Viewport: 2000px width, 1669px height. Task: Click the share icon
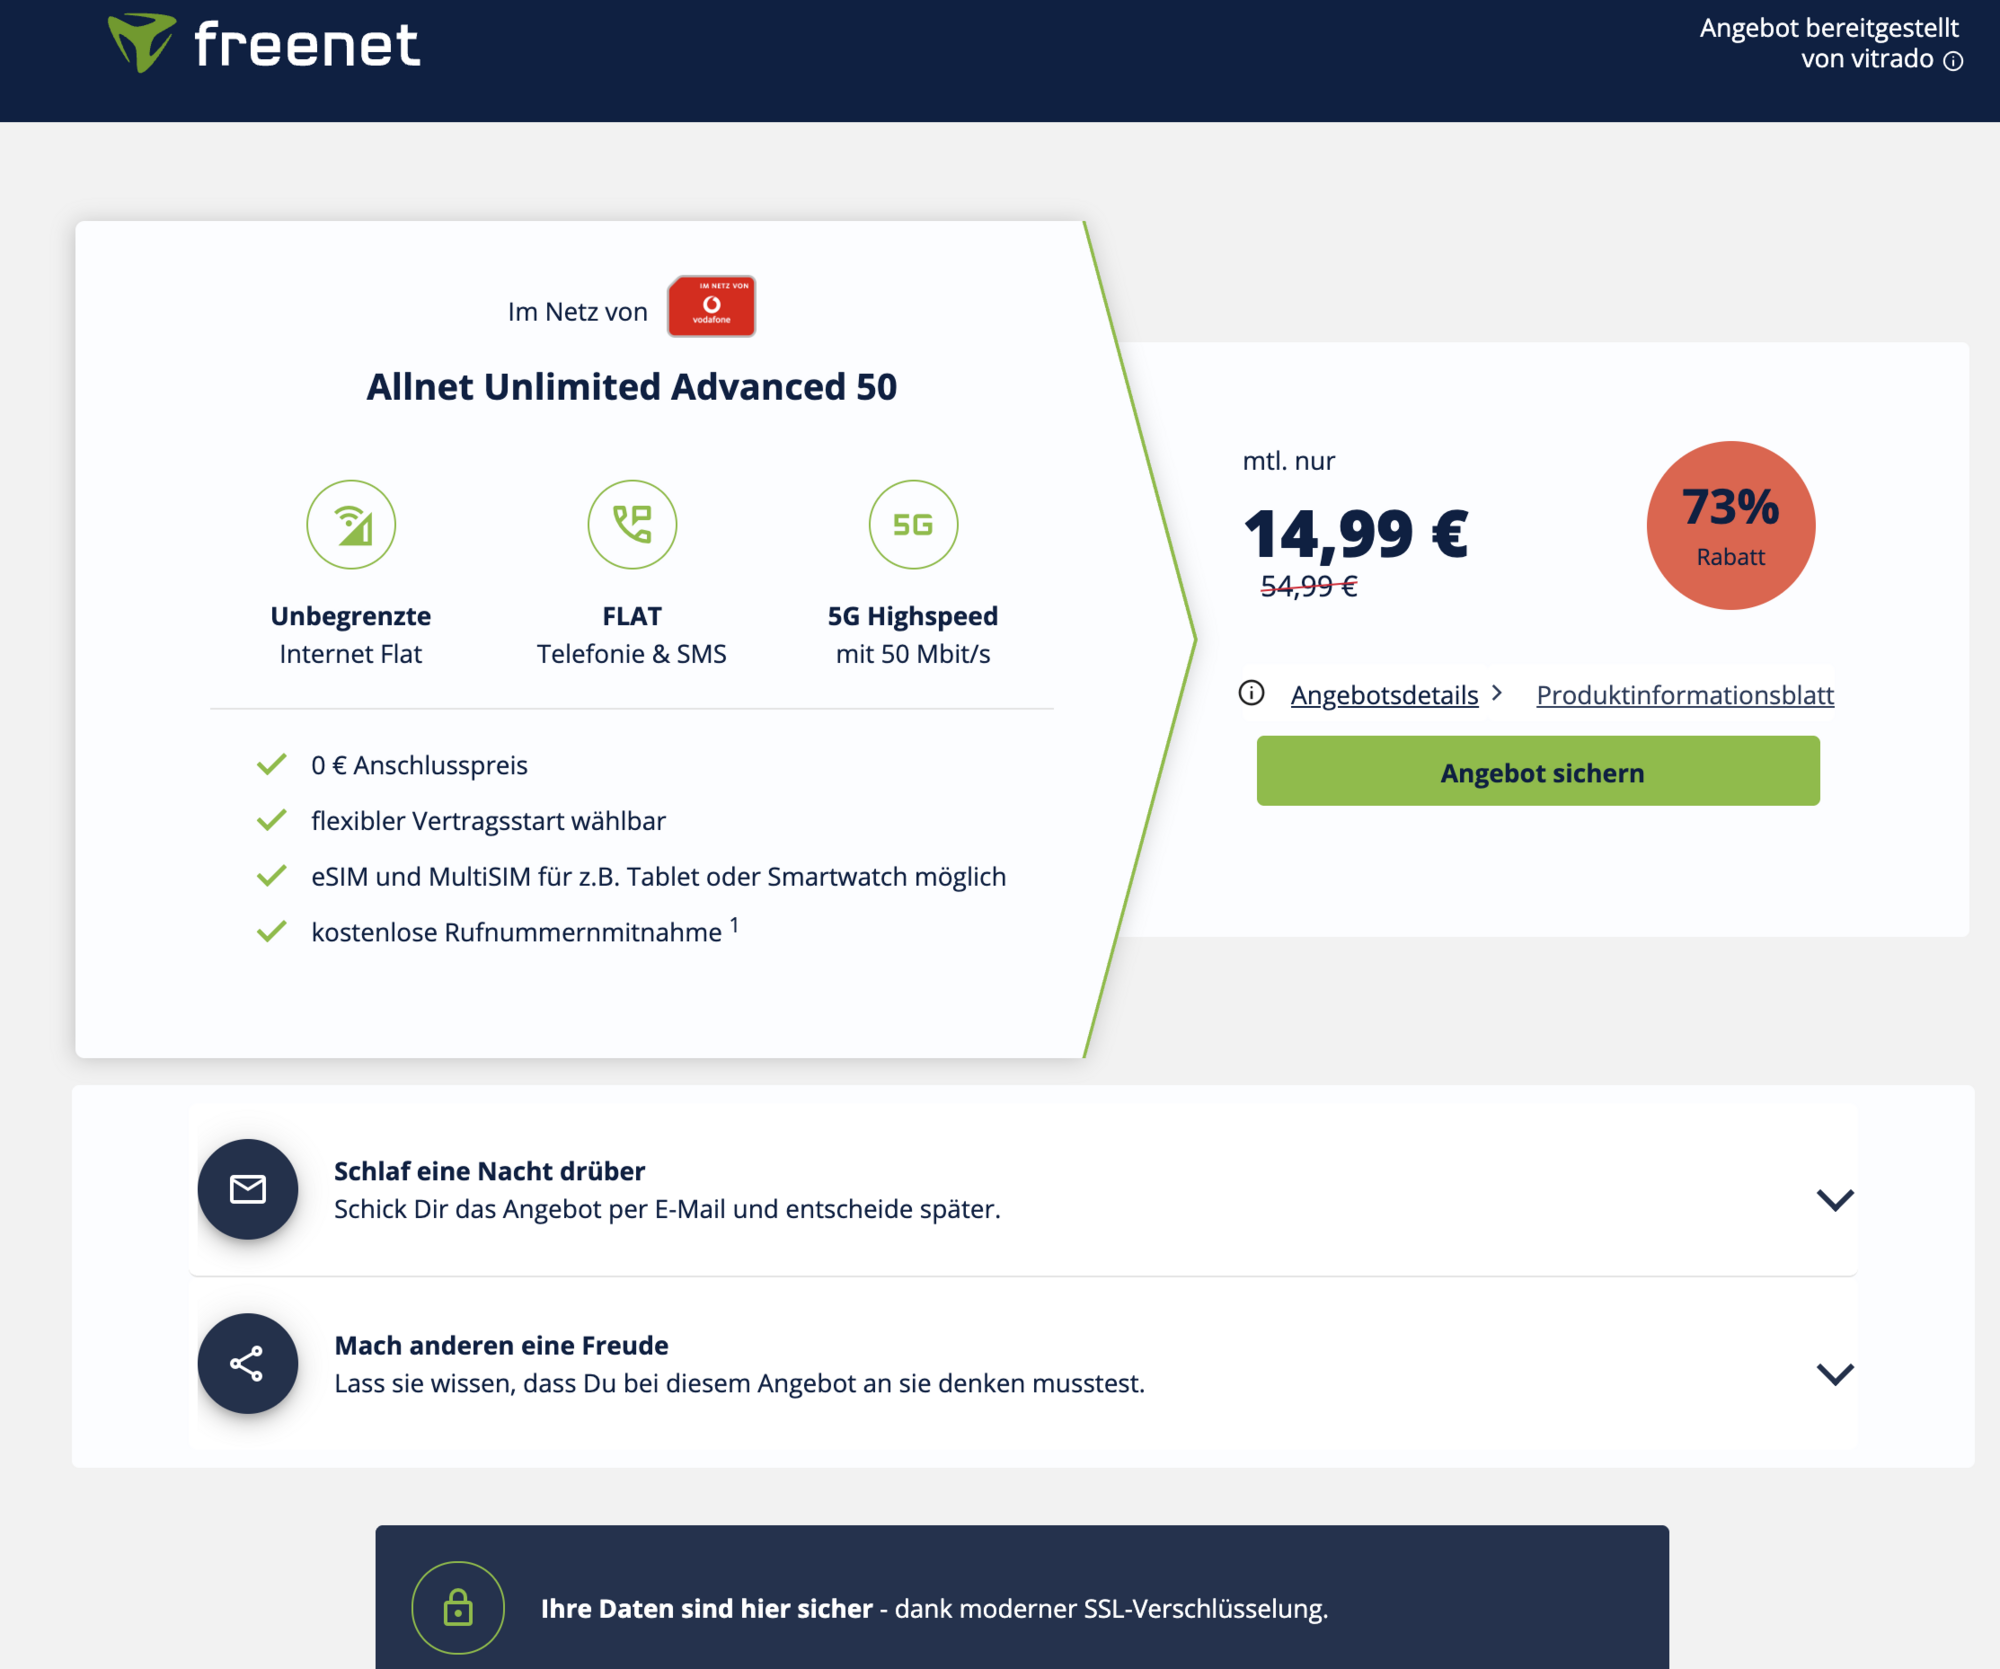pos(248,1364)
